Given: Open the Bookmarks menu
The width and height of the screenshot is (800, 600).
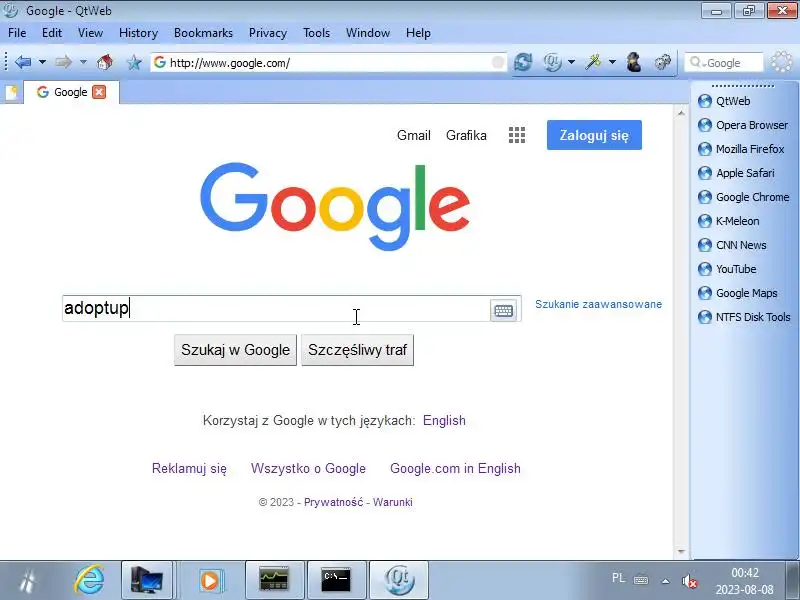Looking at the screenshot, I should 203,33.
